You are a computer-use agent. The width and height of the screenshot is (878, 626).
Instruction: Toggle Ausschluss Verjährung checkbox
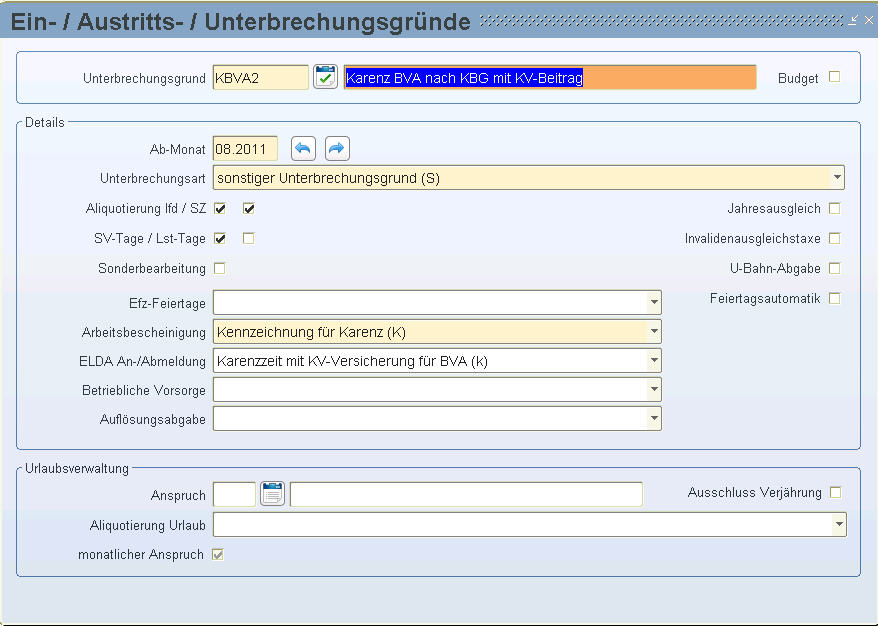pos(834,493)
